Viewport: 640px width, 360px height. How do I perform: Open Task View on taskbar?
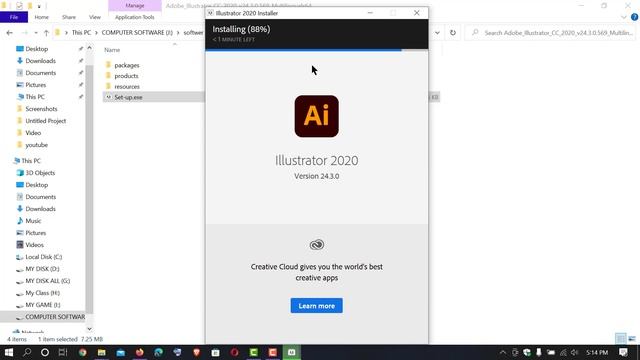click(63, 352)
